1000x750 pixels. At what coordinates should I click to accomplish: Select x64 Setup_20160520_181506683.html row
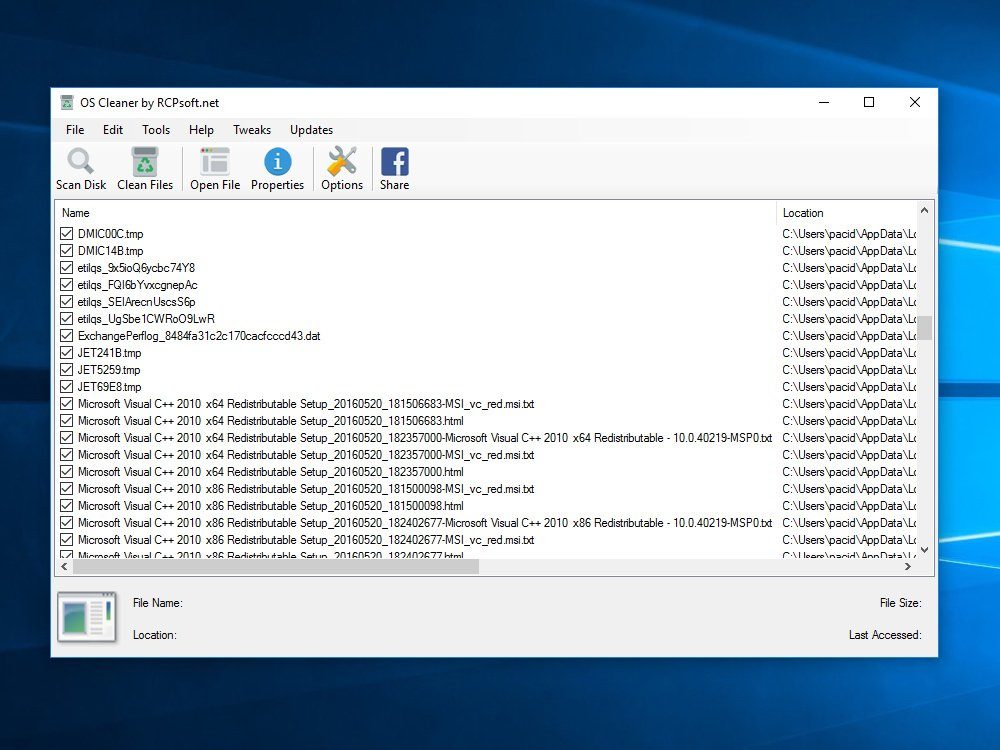270,421
